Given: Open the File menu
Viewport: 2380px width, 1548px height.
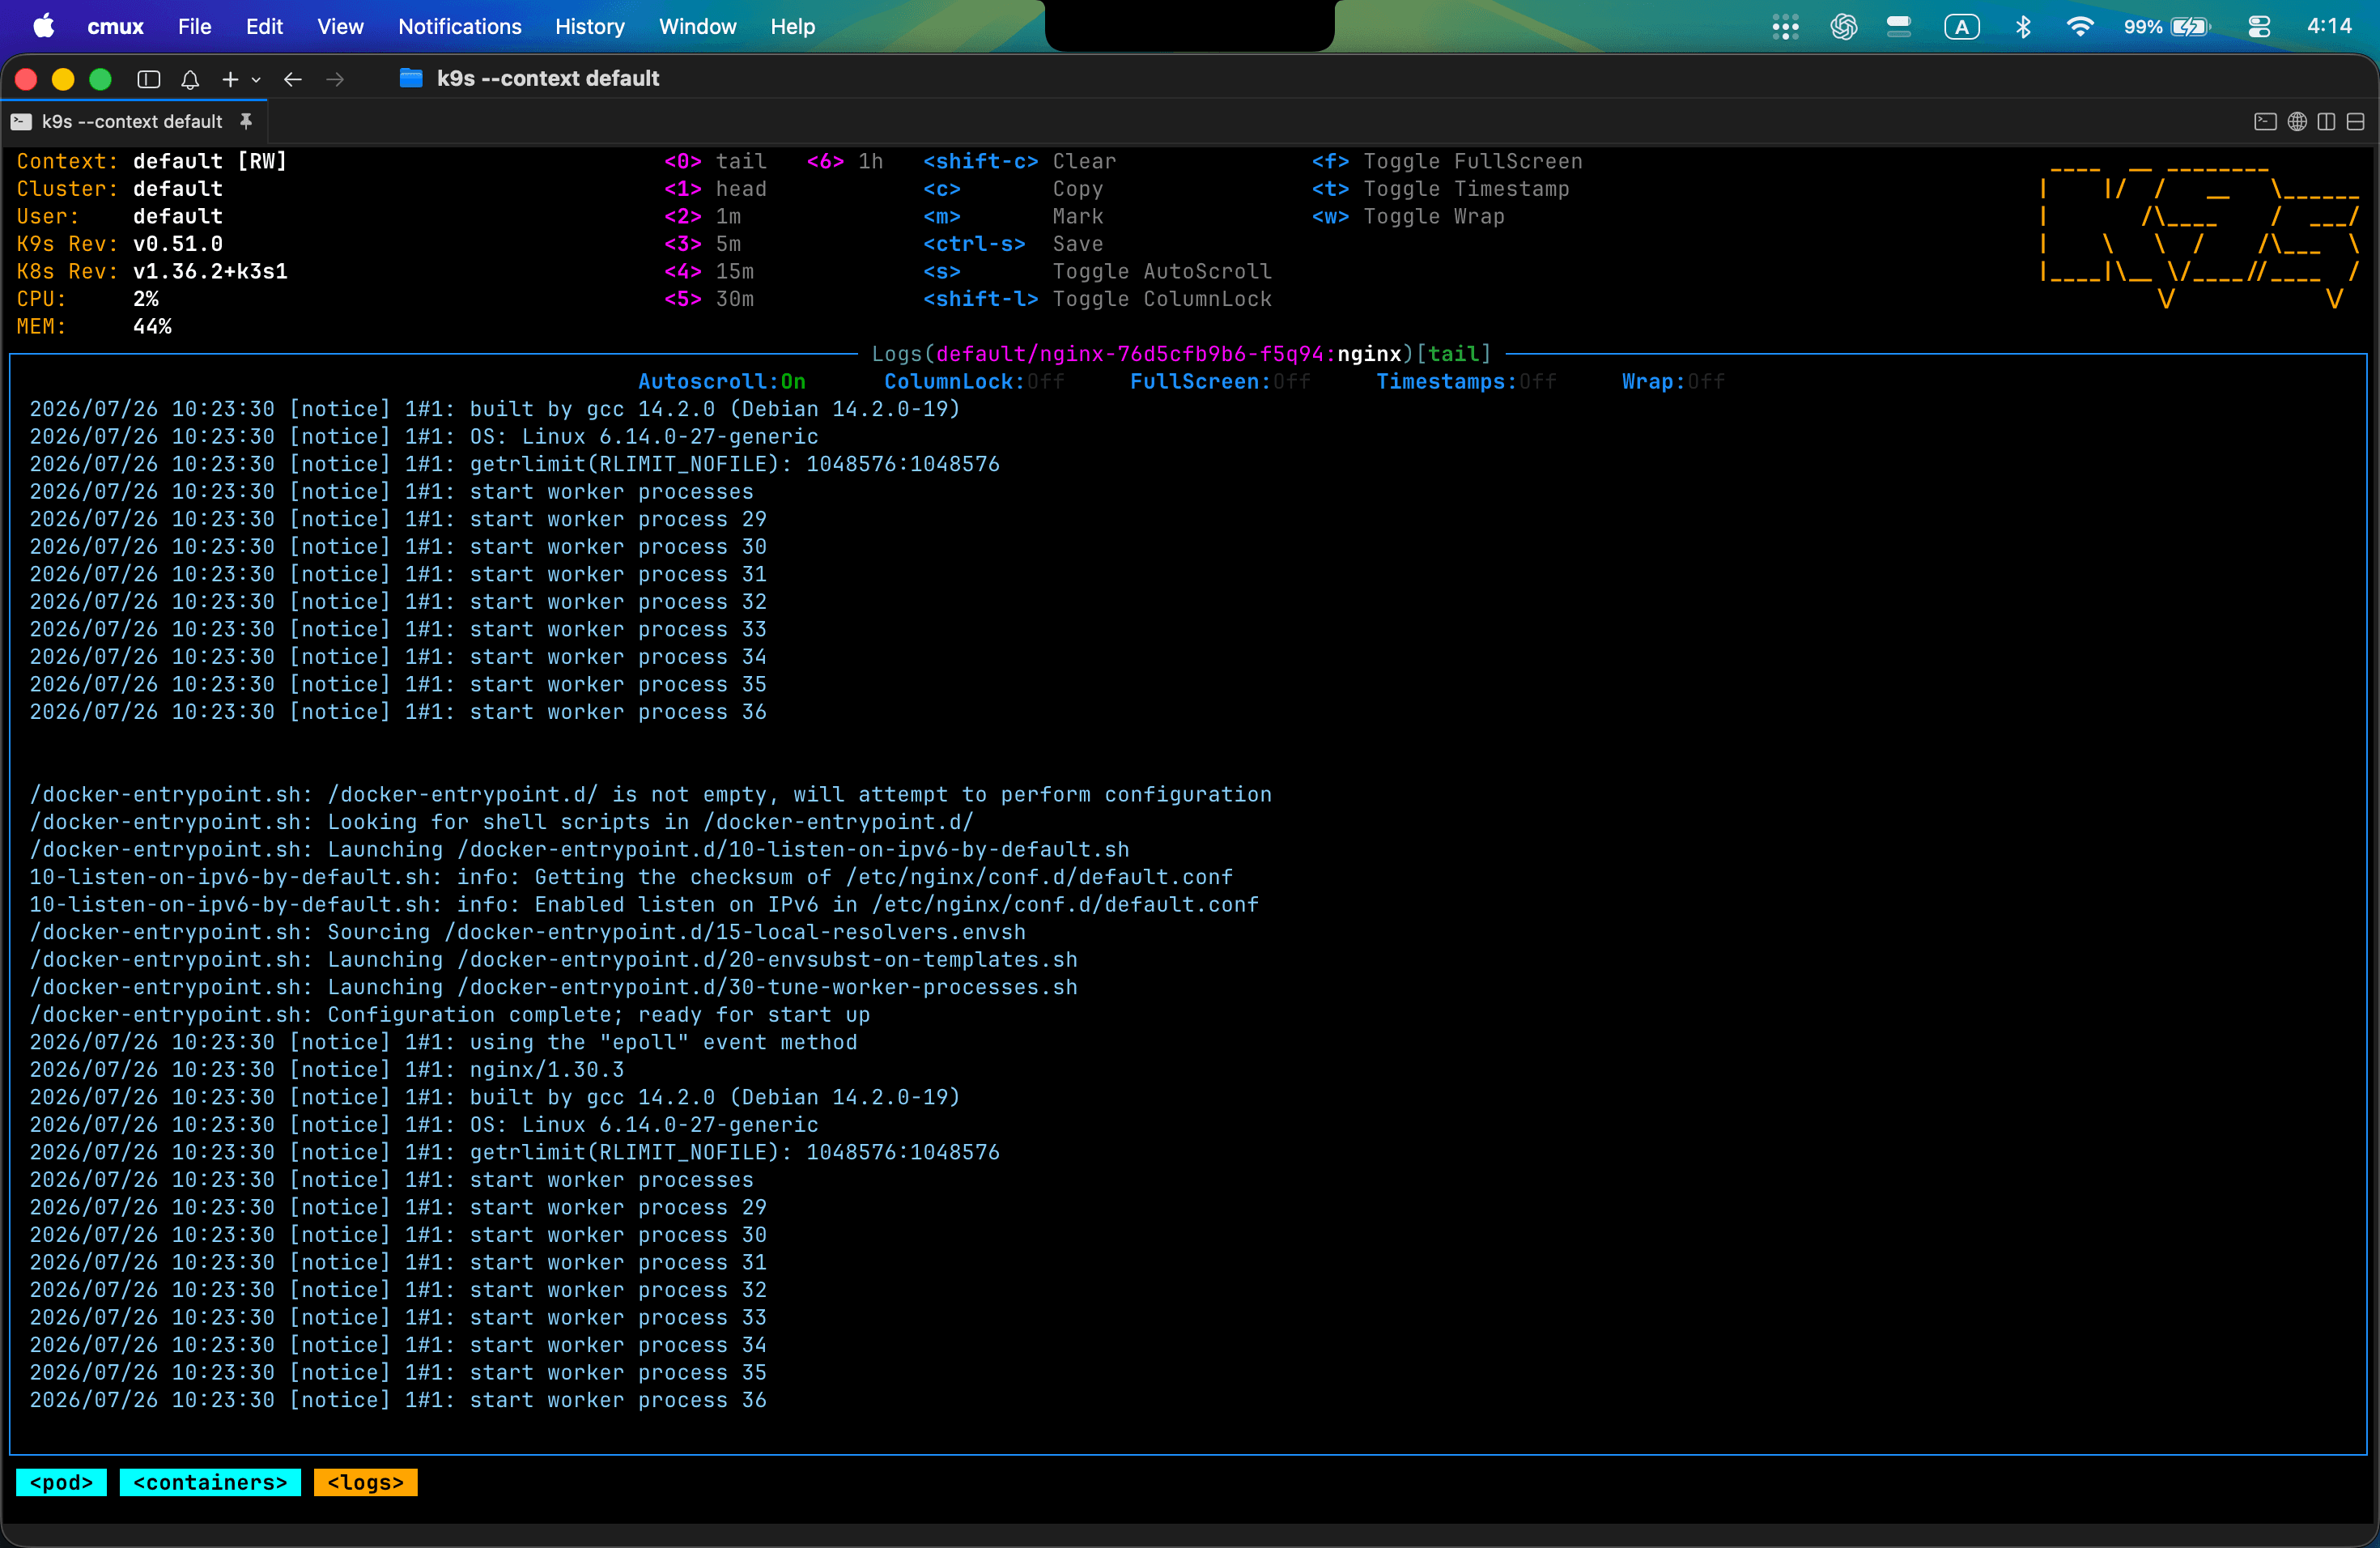Looking at the screenshot, I should coord(195,26).
